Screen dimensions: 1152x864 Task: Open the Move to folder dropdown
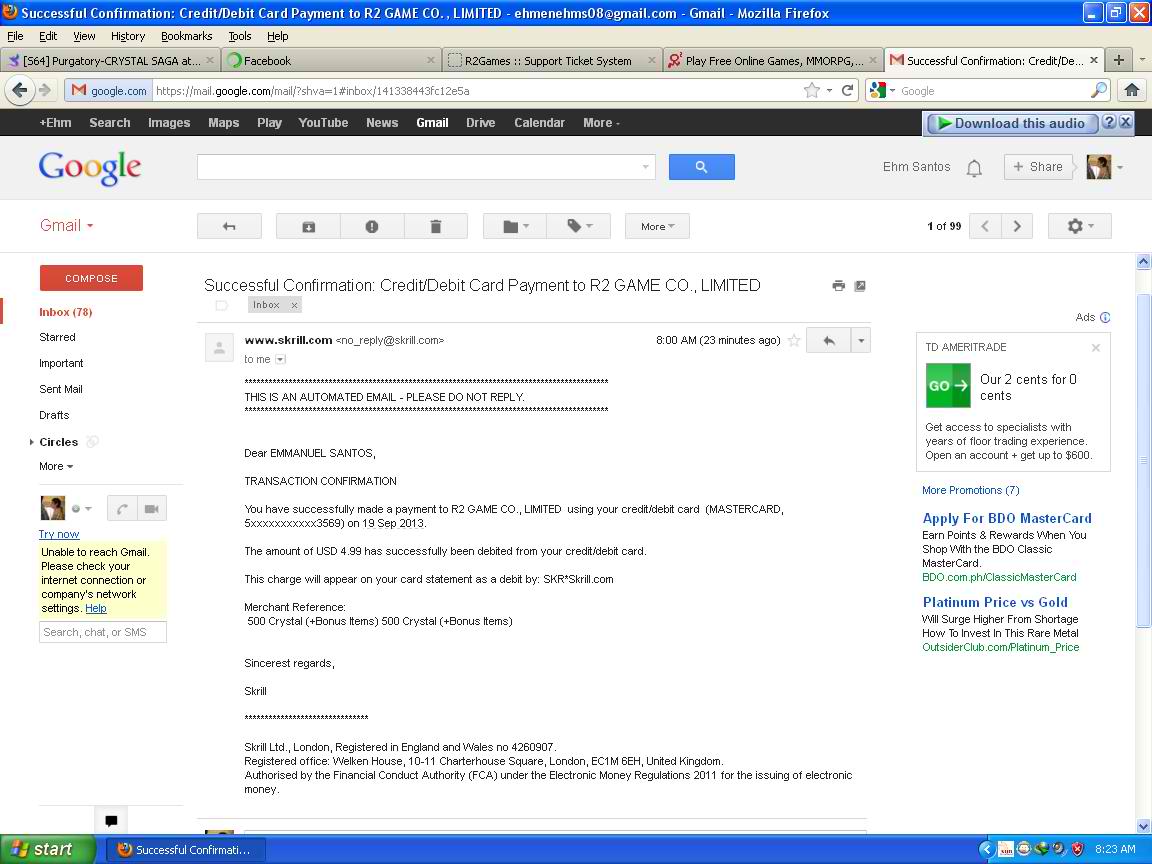(517, 227)
